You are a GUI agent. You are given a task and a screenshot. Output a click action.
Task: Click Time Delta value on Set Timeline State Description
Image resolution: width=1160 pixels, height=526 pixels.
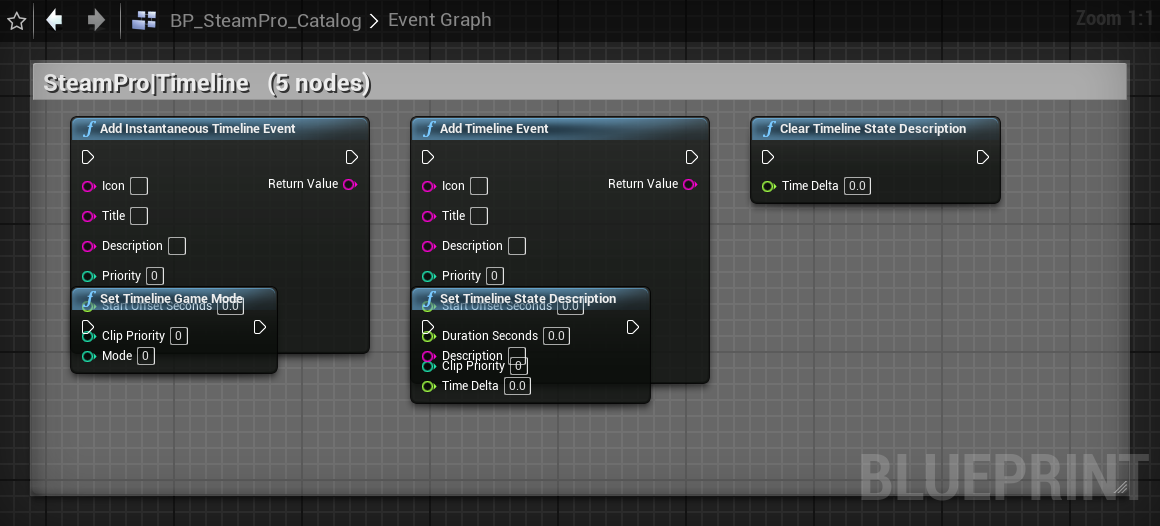517,385
